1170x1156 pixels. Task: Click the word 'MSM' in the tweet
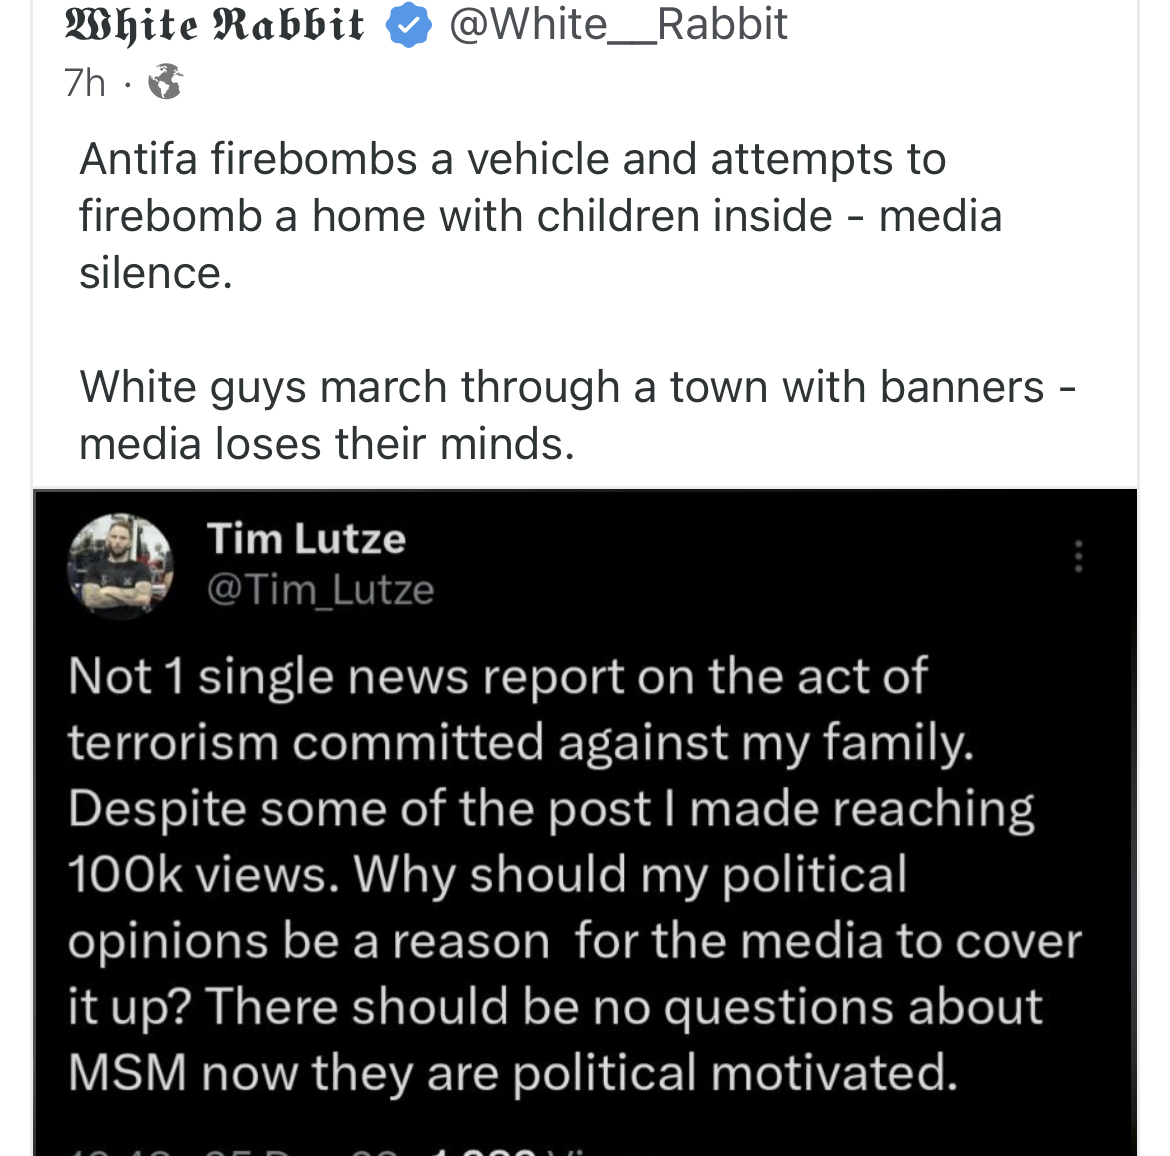pos(127,1073)
